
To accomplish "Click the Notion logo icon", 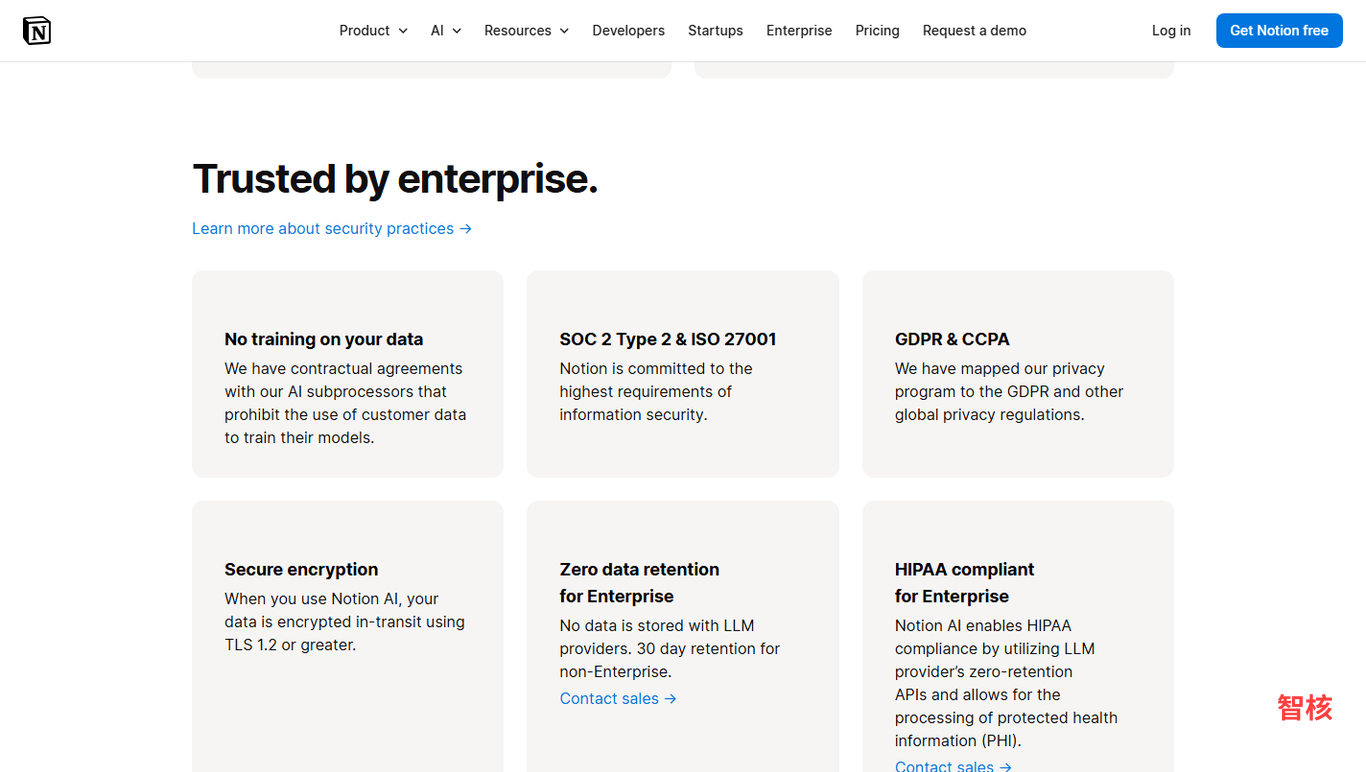I will (37, 31).
